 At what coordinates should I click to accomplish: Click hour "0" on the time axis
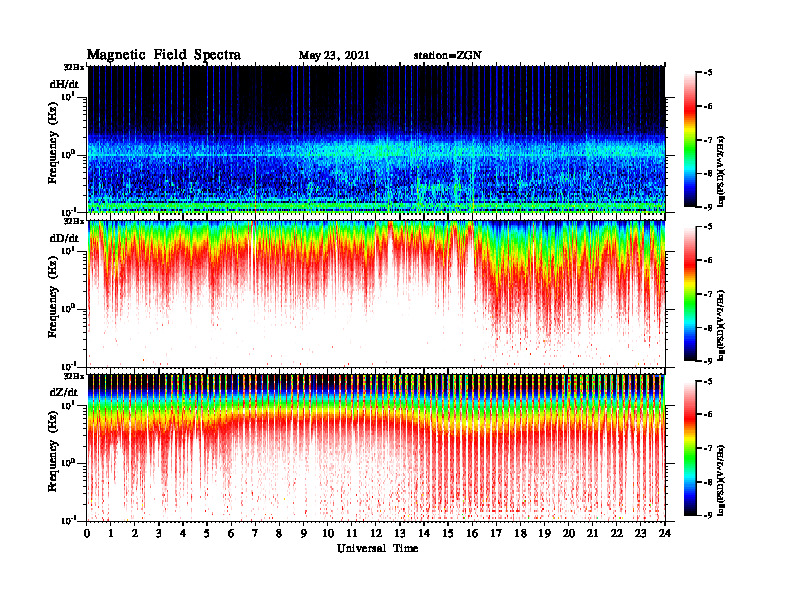tap(87, 534)
